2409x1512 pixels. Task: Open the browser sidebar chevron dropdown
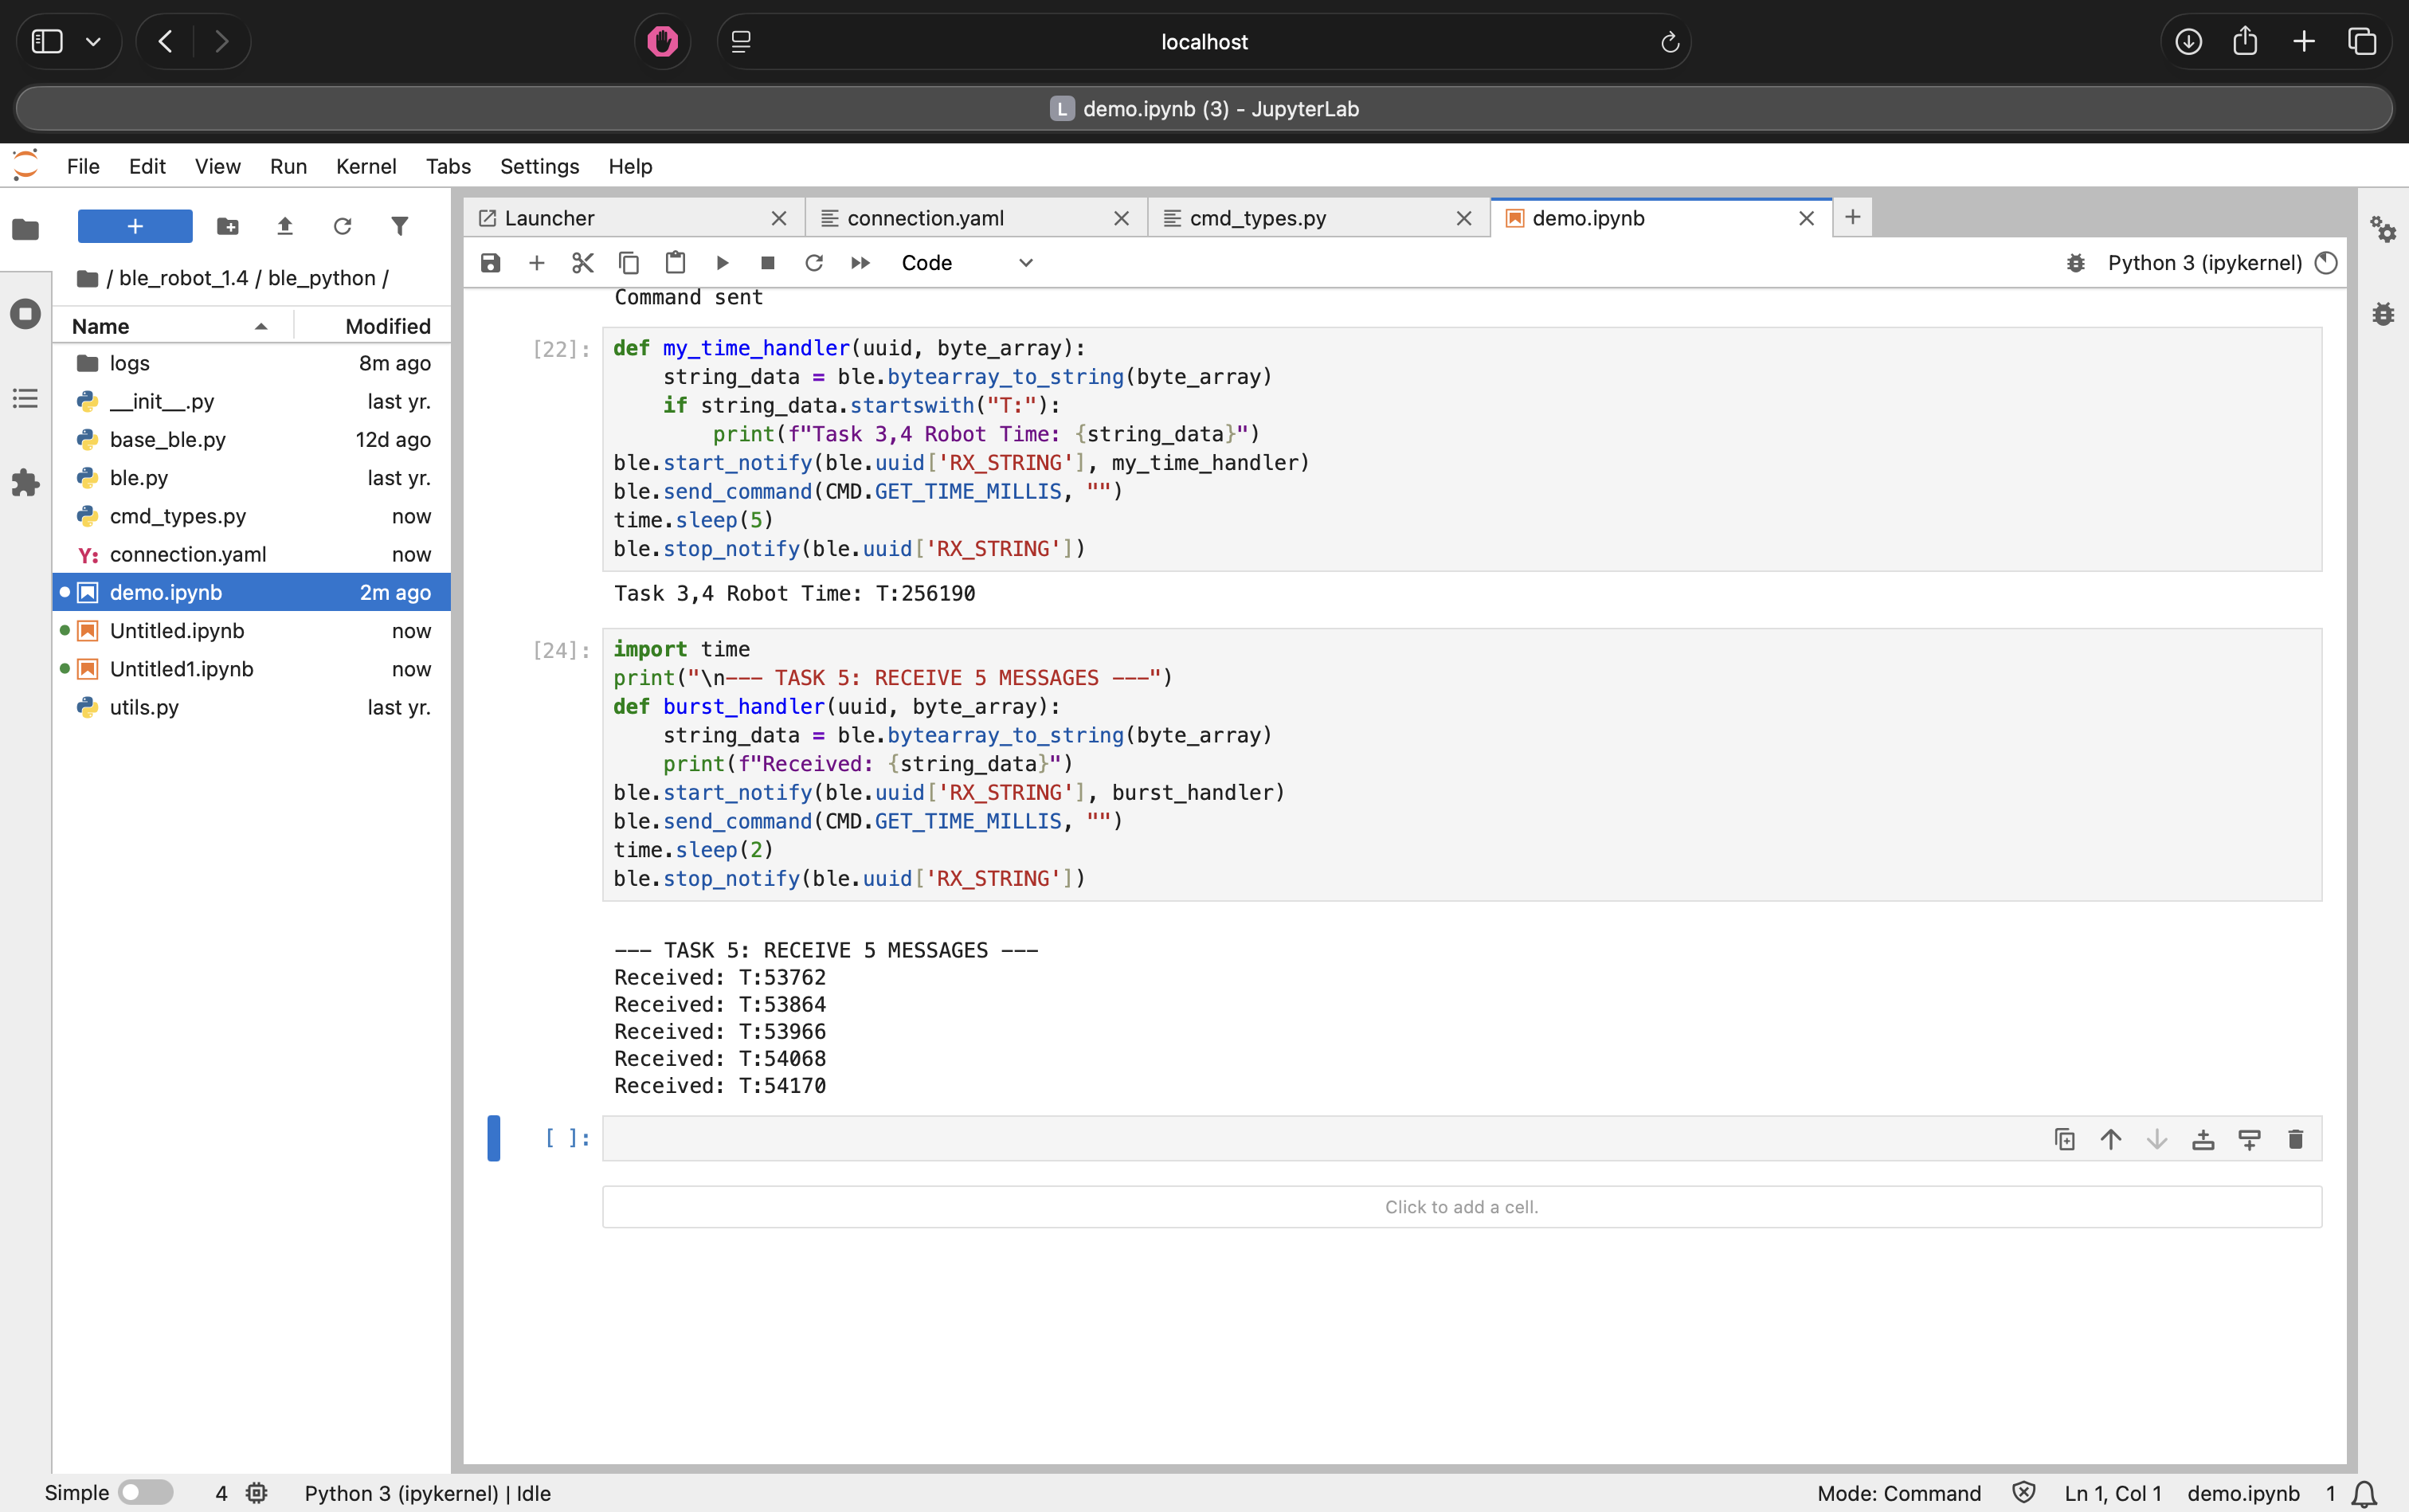click(94, 41)
